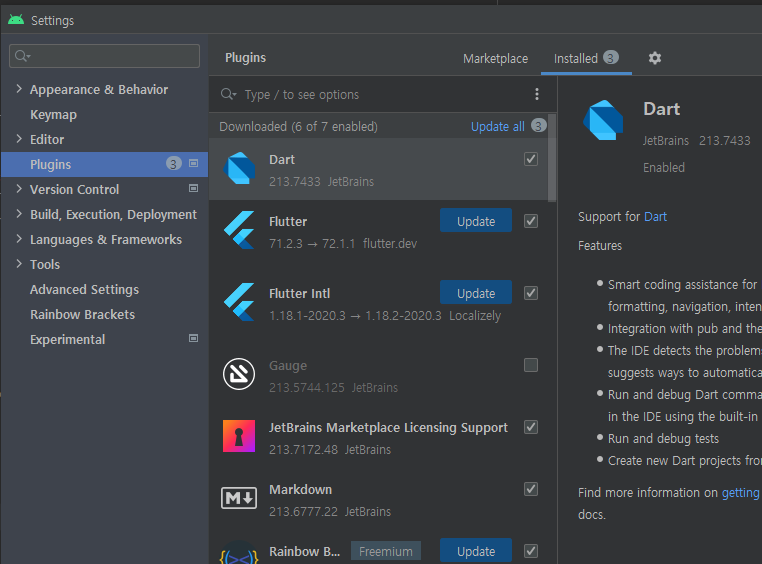
Task: Disable the Dart plugin checkbox
Action: (531, 159)
